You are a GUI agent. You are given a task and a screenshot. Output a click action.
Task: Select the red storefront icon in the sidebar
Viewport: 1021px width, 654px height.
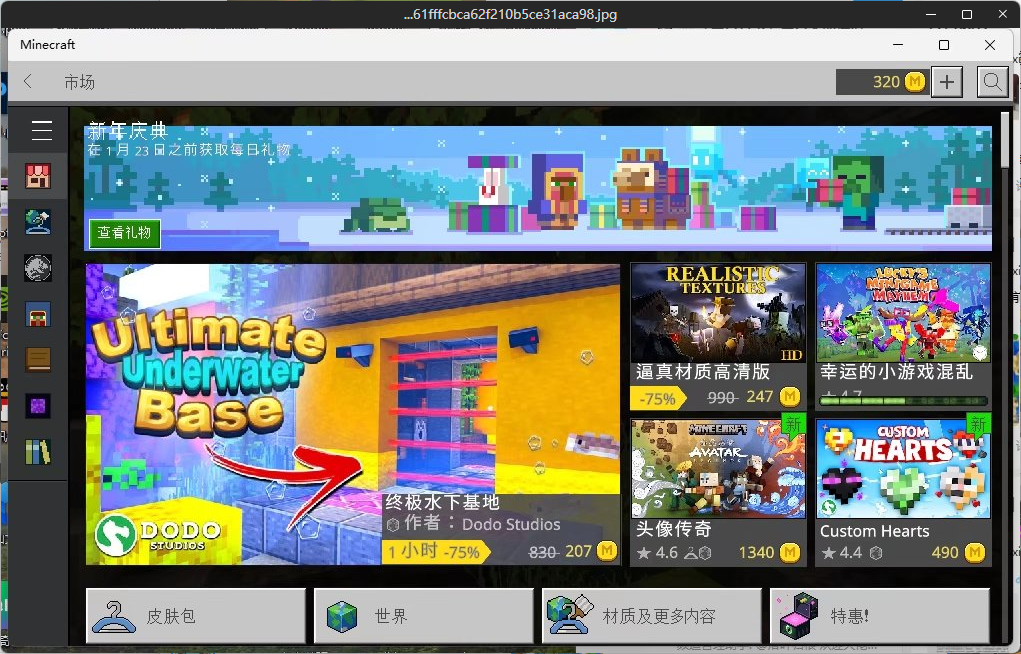click(x=38, y=176)
